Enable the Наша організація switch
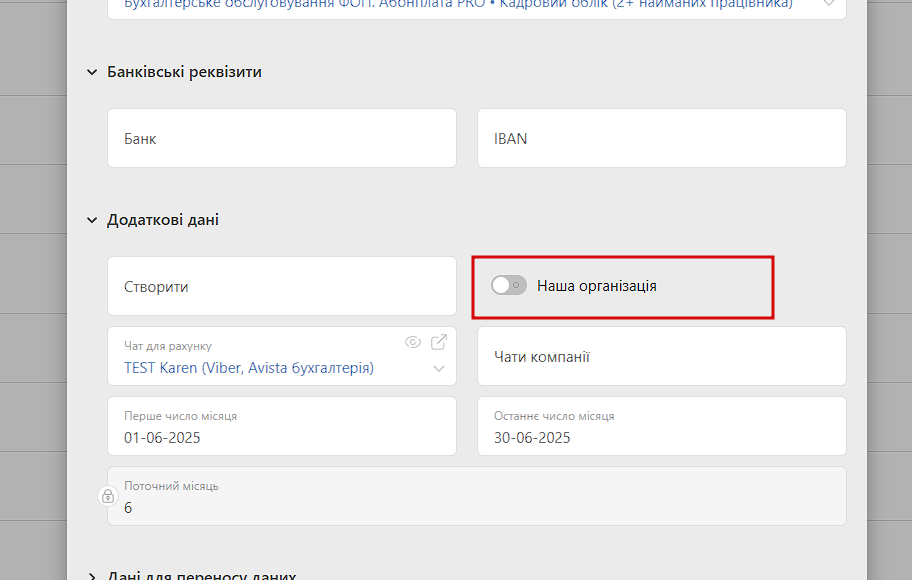The width and height of the screenshot is (912, 580). click(509, 286)
